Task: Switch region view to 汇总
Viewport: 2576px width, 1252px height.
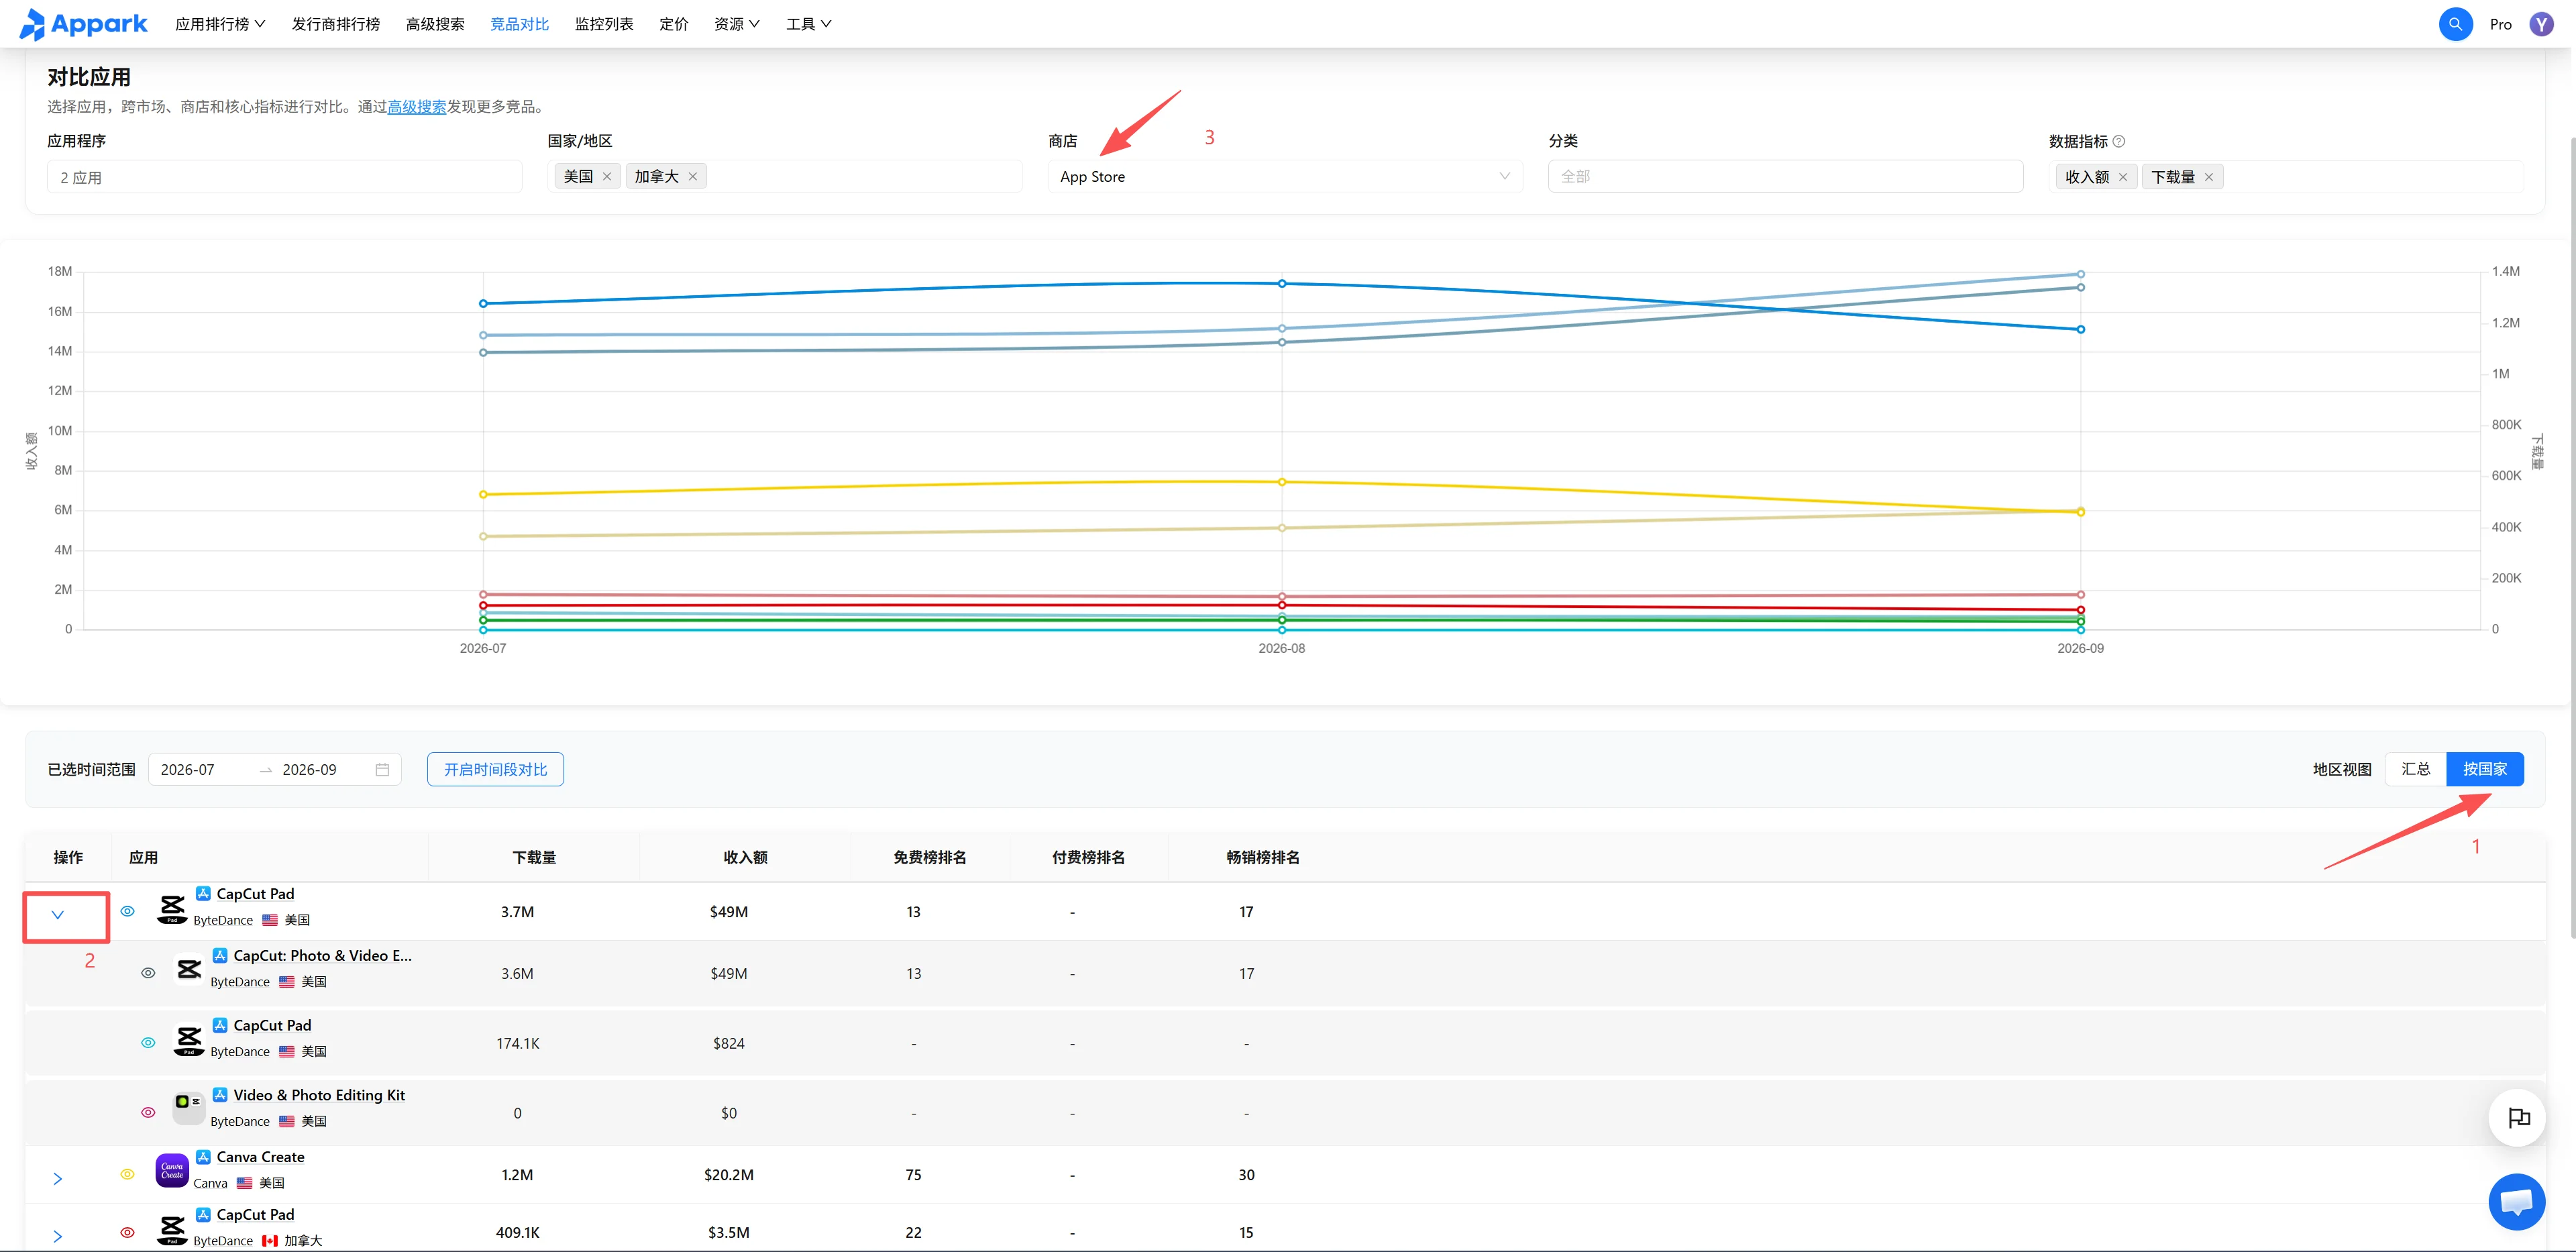Action: (x=2415, y=769)
